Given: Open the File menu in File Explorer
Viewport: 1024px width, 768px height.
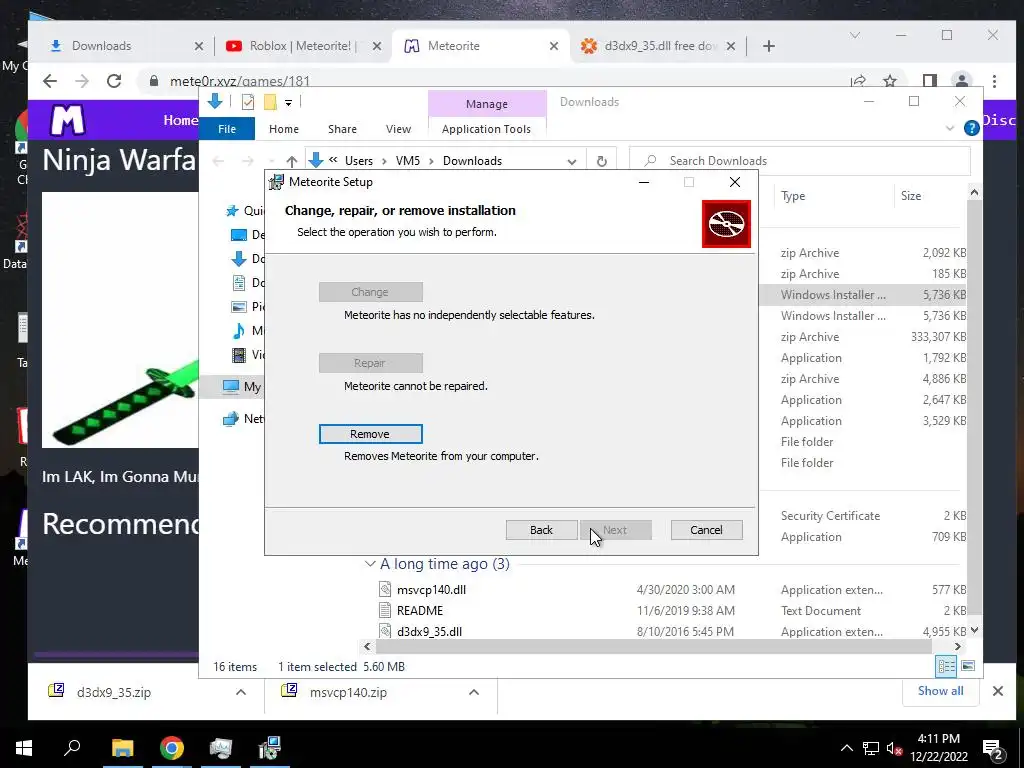Looking at the screenshot, I should [227, 129].
